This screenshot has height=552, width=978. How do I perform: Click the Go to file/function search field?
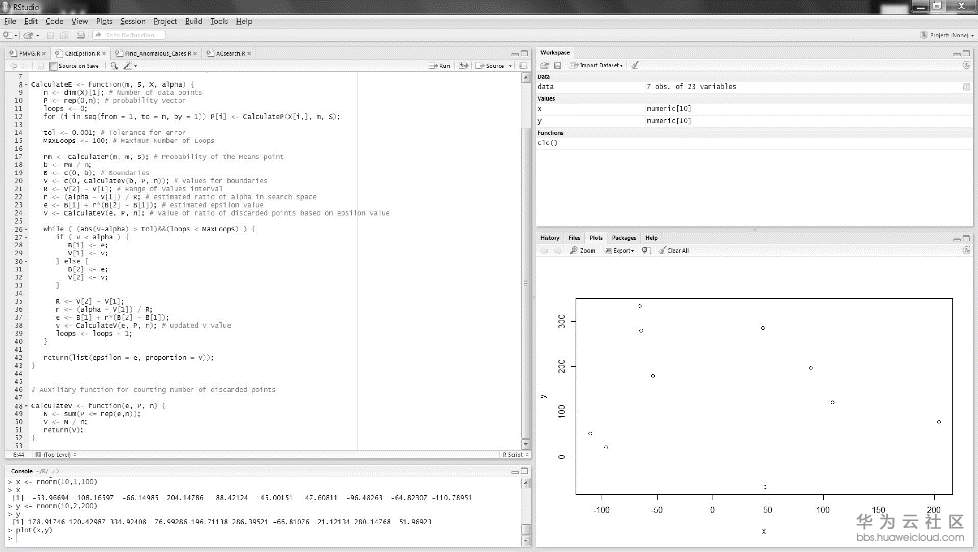[128, 36]
